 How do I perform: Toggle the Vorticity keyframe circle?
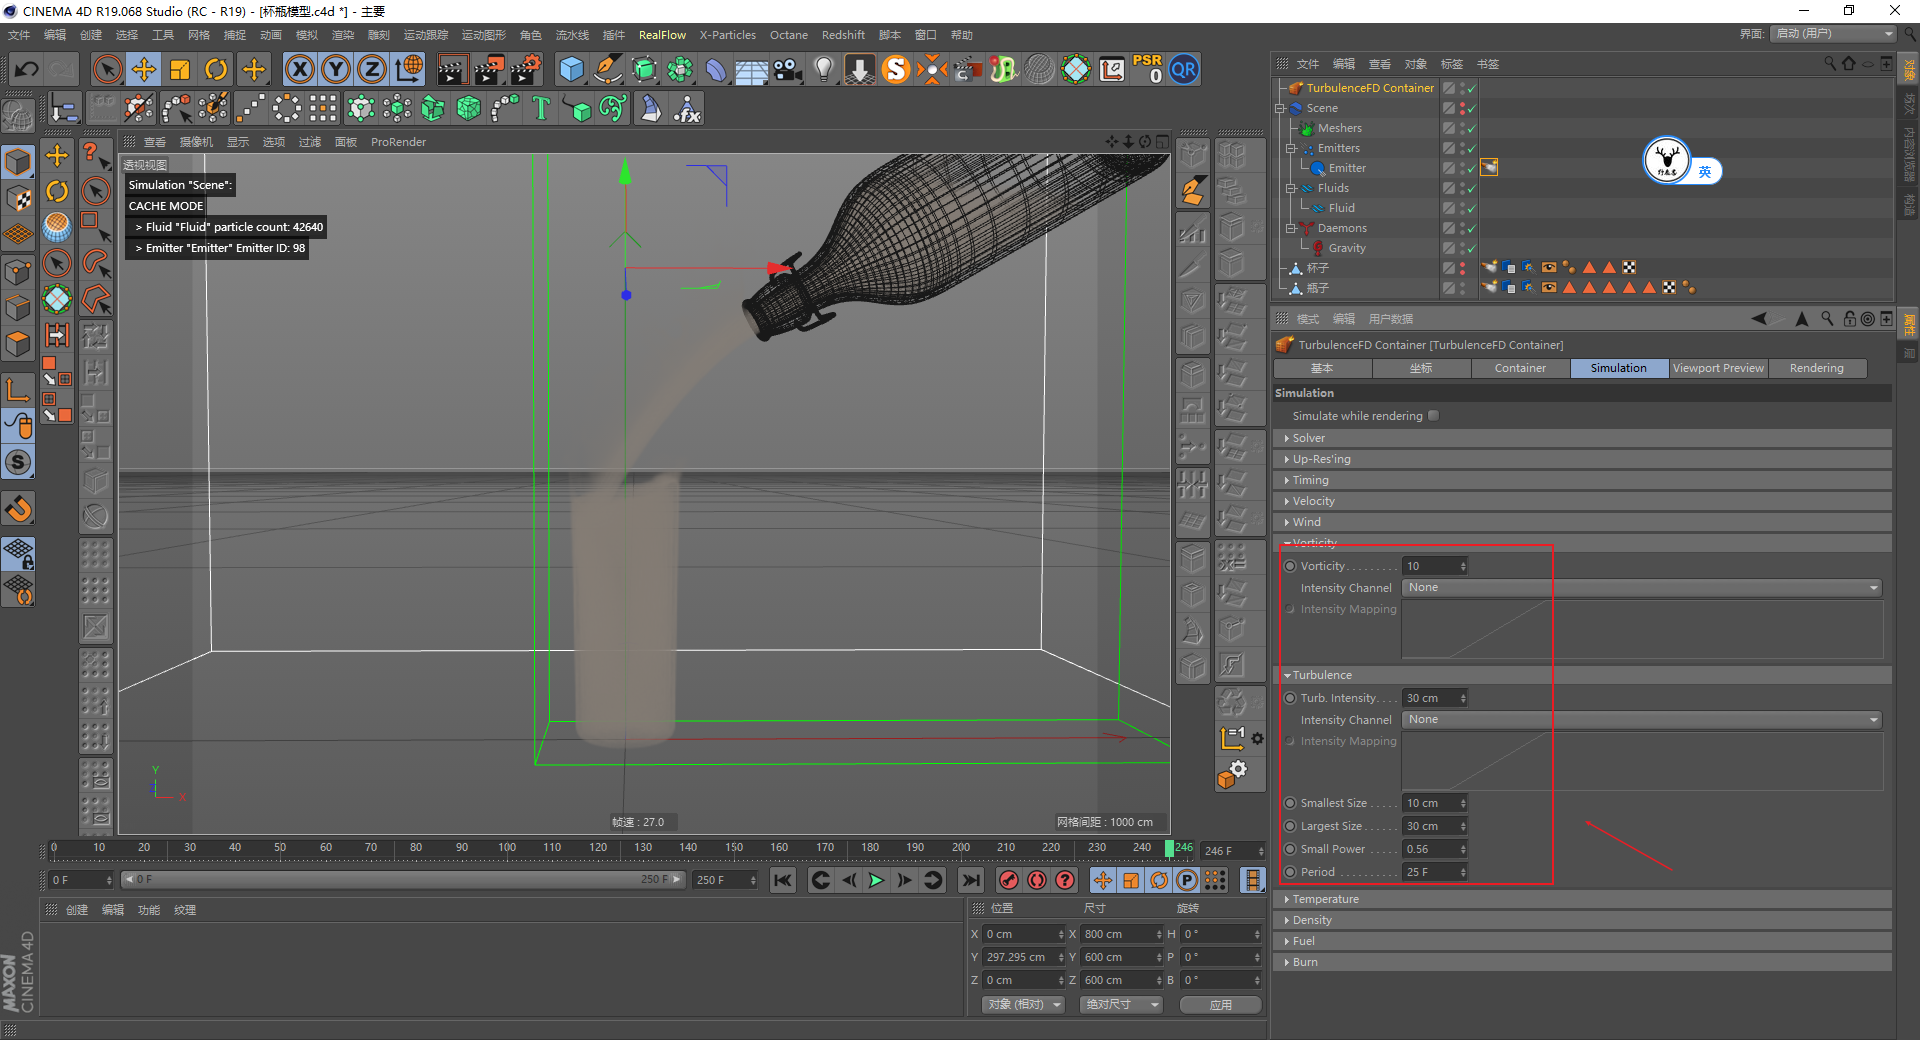[x=1290, y=566]
